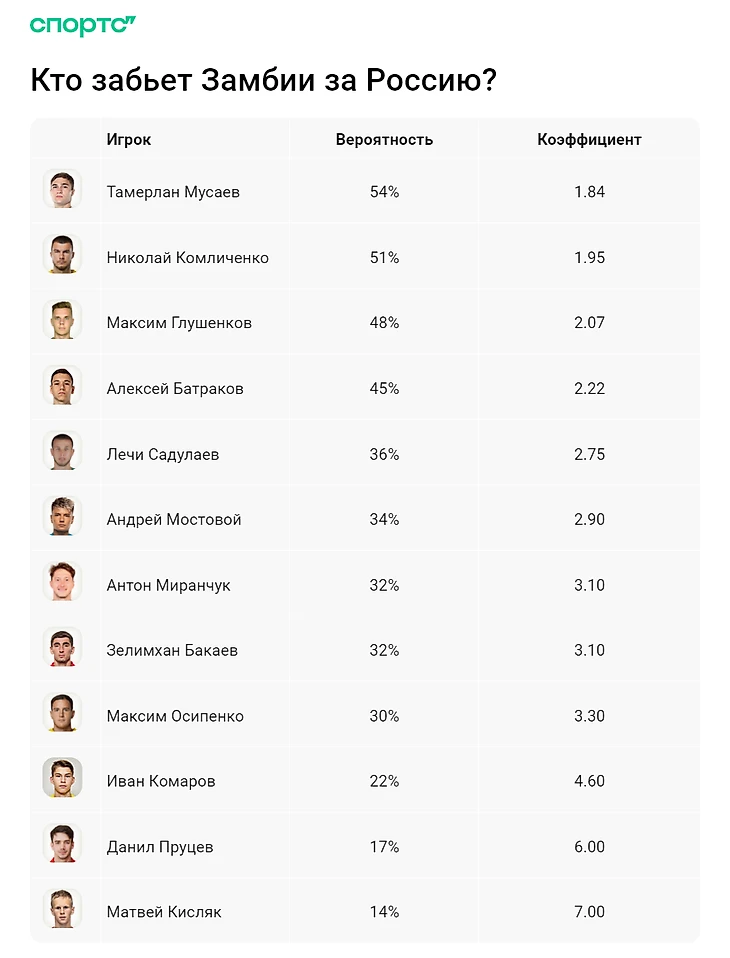Screen dimensions: 730x958
Task: Select Антон Миранчук's avatar
Action: tap(62, 582)
